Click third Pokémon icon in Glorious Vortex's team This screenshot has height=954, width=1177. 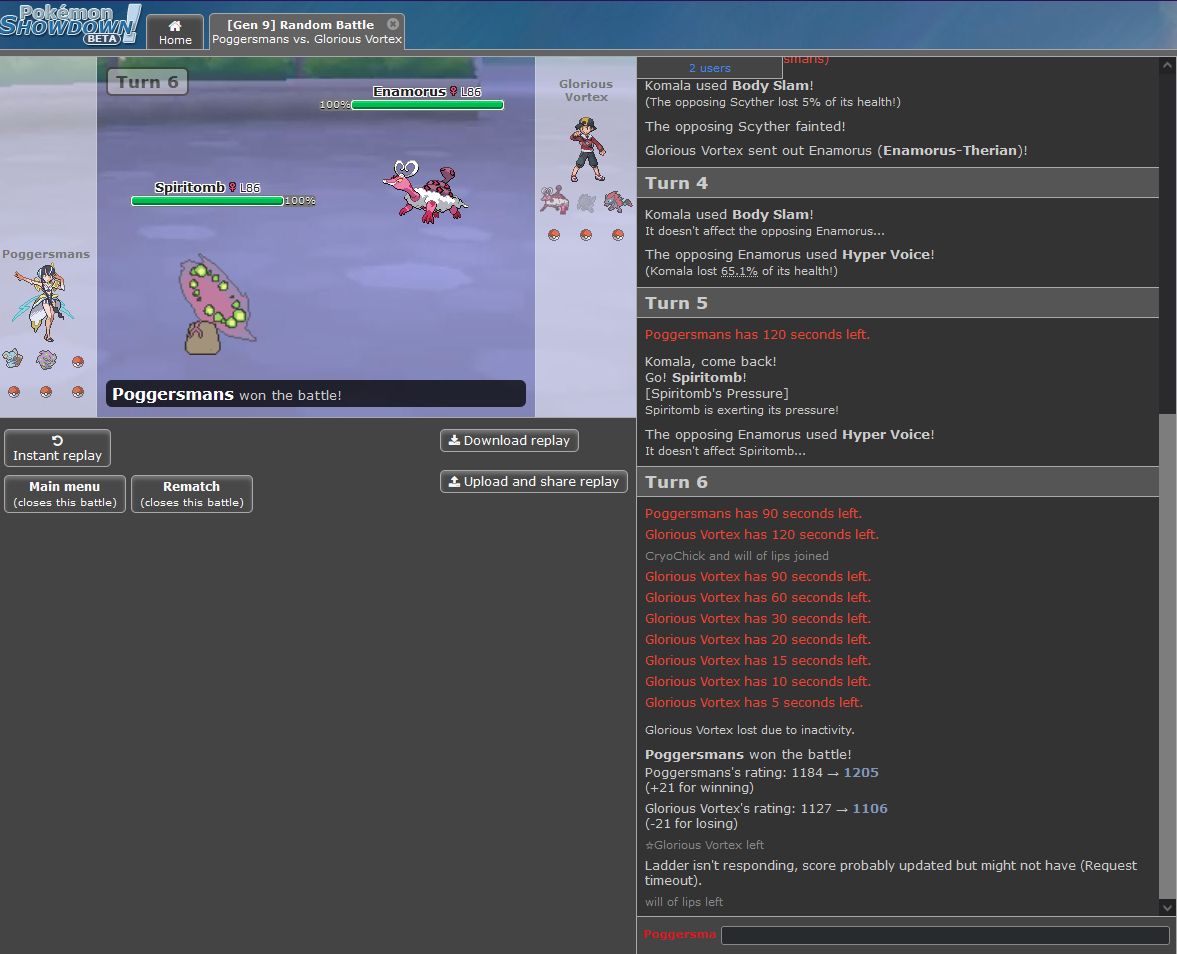coord(618,201)
